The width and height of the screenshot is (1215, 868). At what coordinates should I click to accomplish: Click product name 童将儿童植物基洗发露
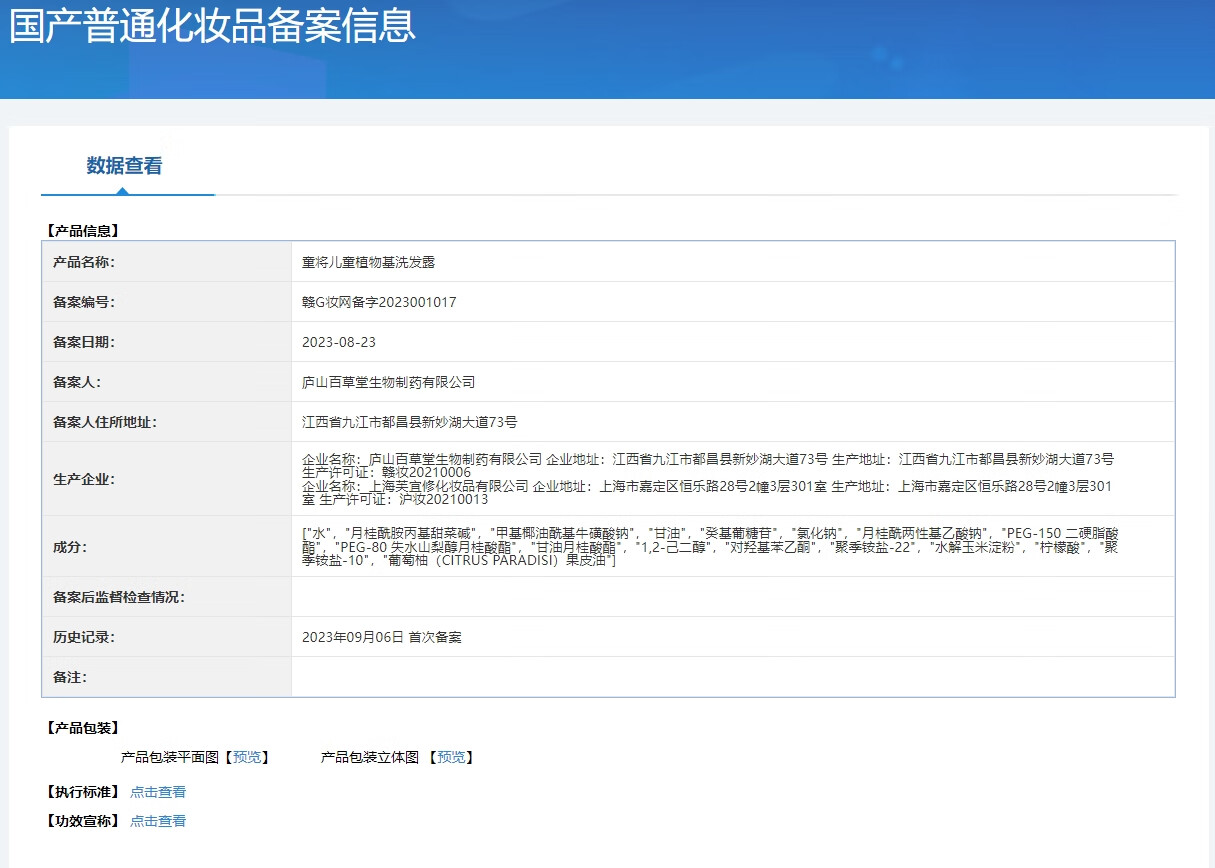(368, 262)
